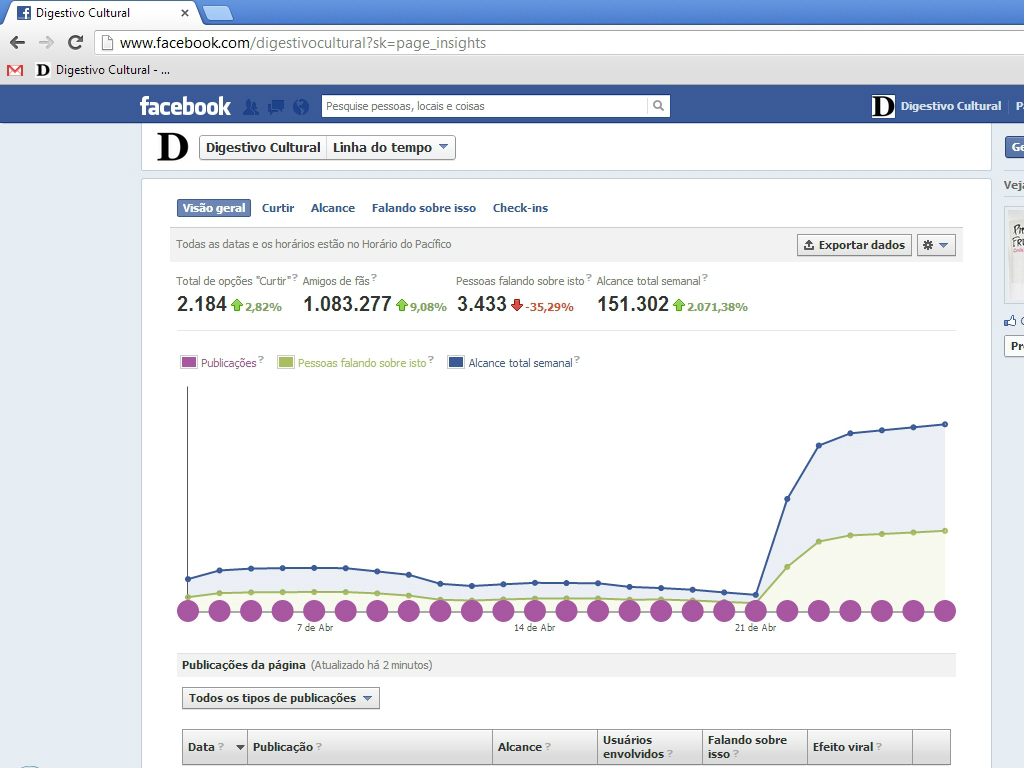Click the 151.302 weekly reach value
Viewport: 1024px width, 768px height.
(x=633, y=304)
